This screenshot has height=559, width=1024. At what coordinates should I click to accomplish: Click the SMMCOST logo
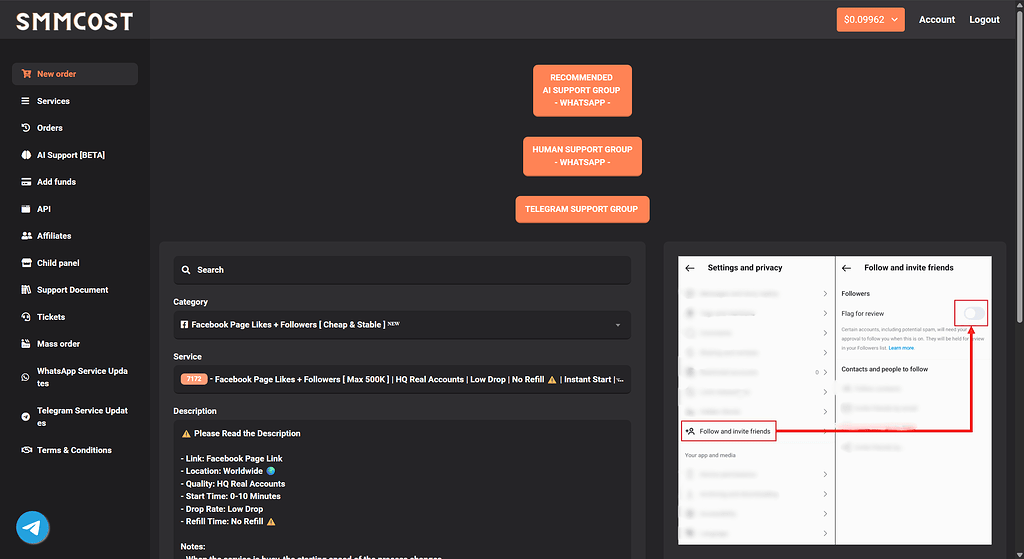pos(74,22)
